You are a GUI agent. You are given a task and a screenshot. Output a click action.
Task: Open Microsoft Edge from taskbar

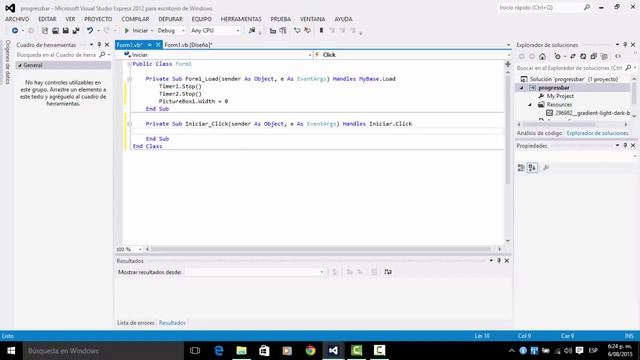tap(218, 351)
